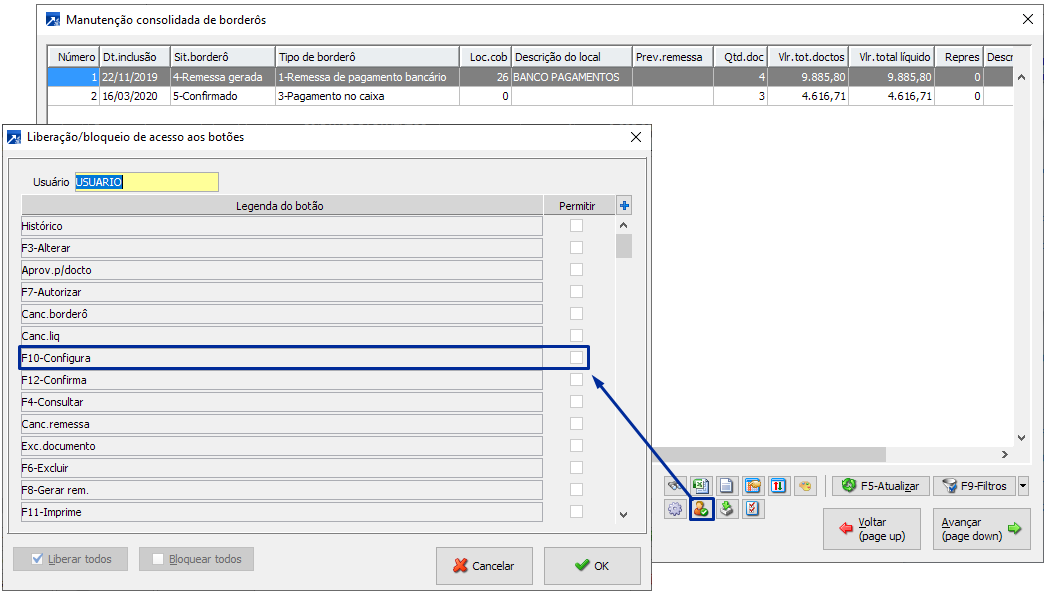This screenshot has height=593, width=1048.
Task: Toggle Permitir for Aprov.p/docto
Action: point(576,270)
